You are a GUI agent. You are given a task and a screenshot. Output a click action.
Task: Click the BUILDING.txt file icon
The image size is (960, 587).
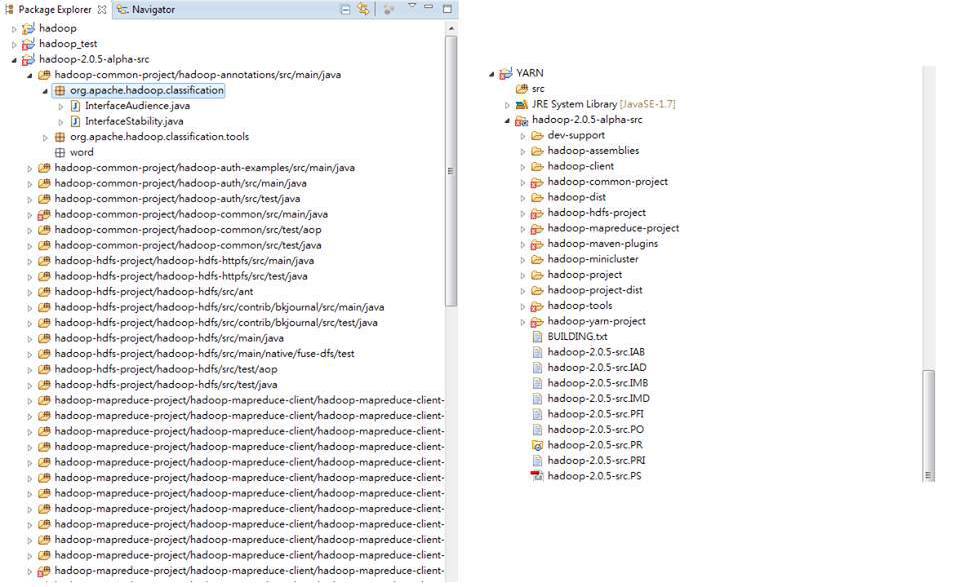pos(537,337)
